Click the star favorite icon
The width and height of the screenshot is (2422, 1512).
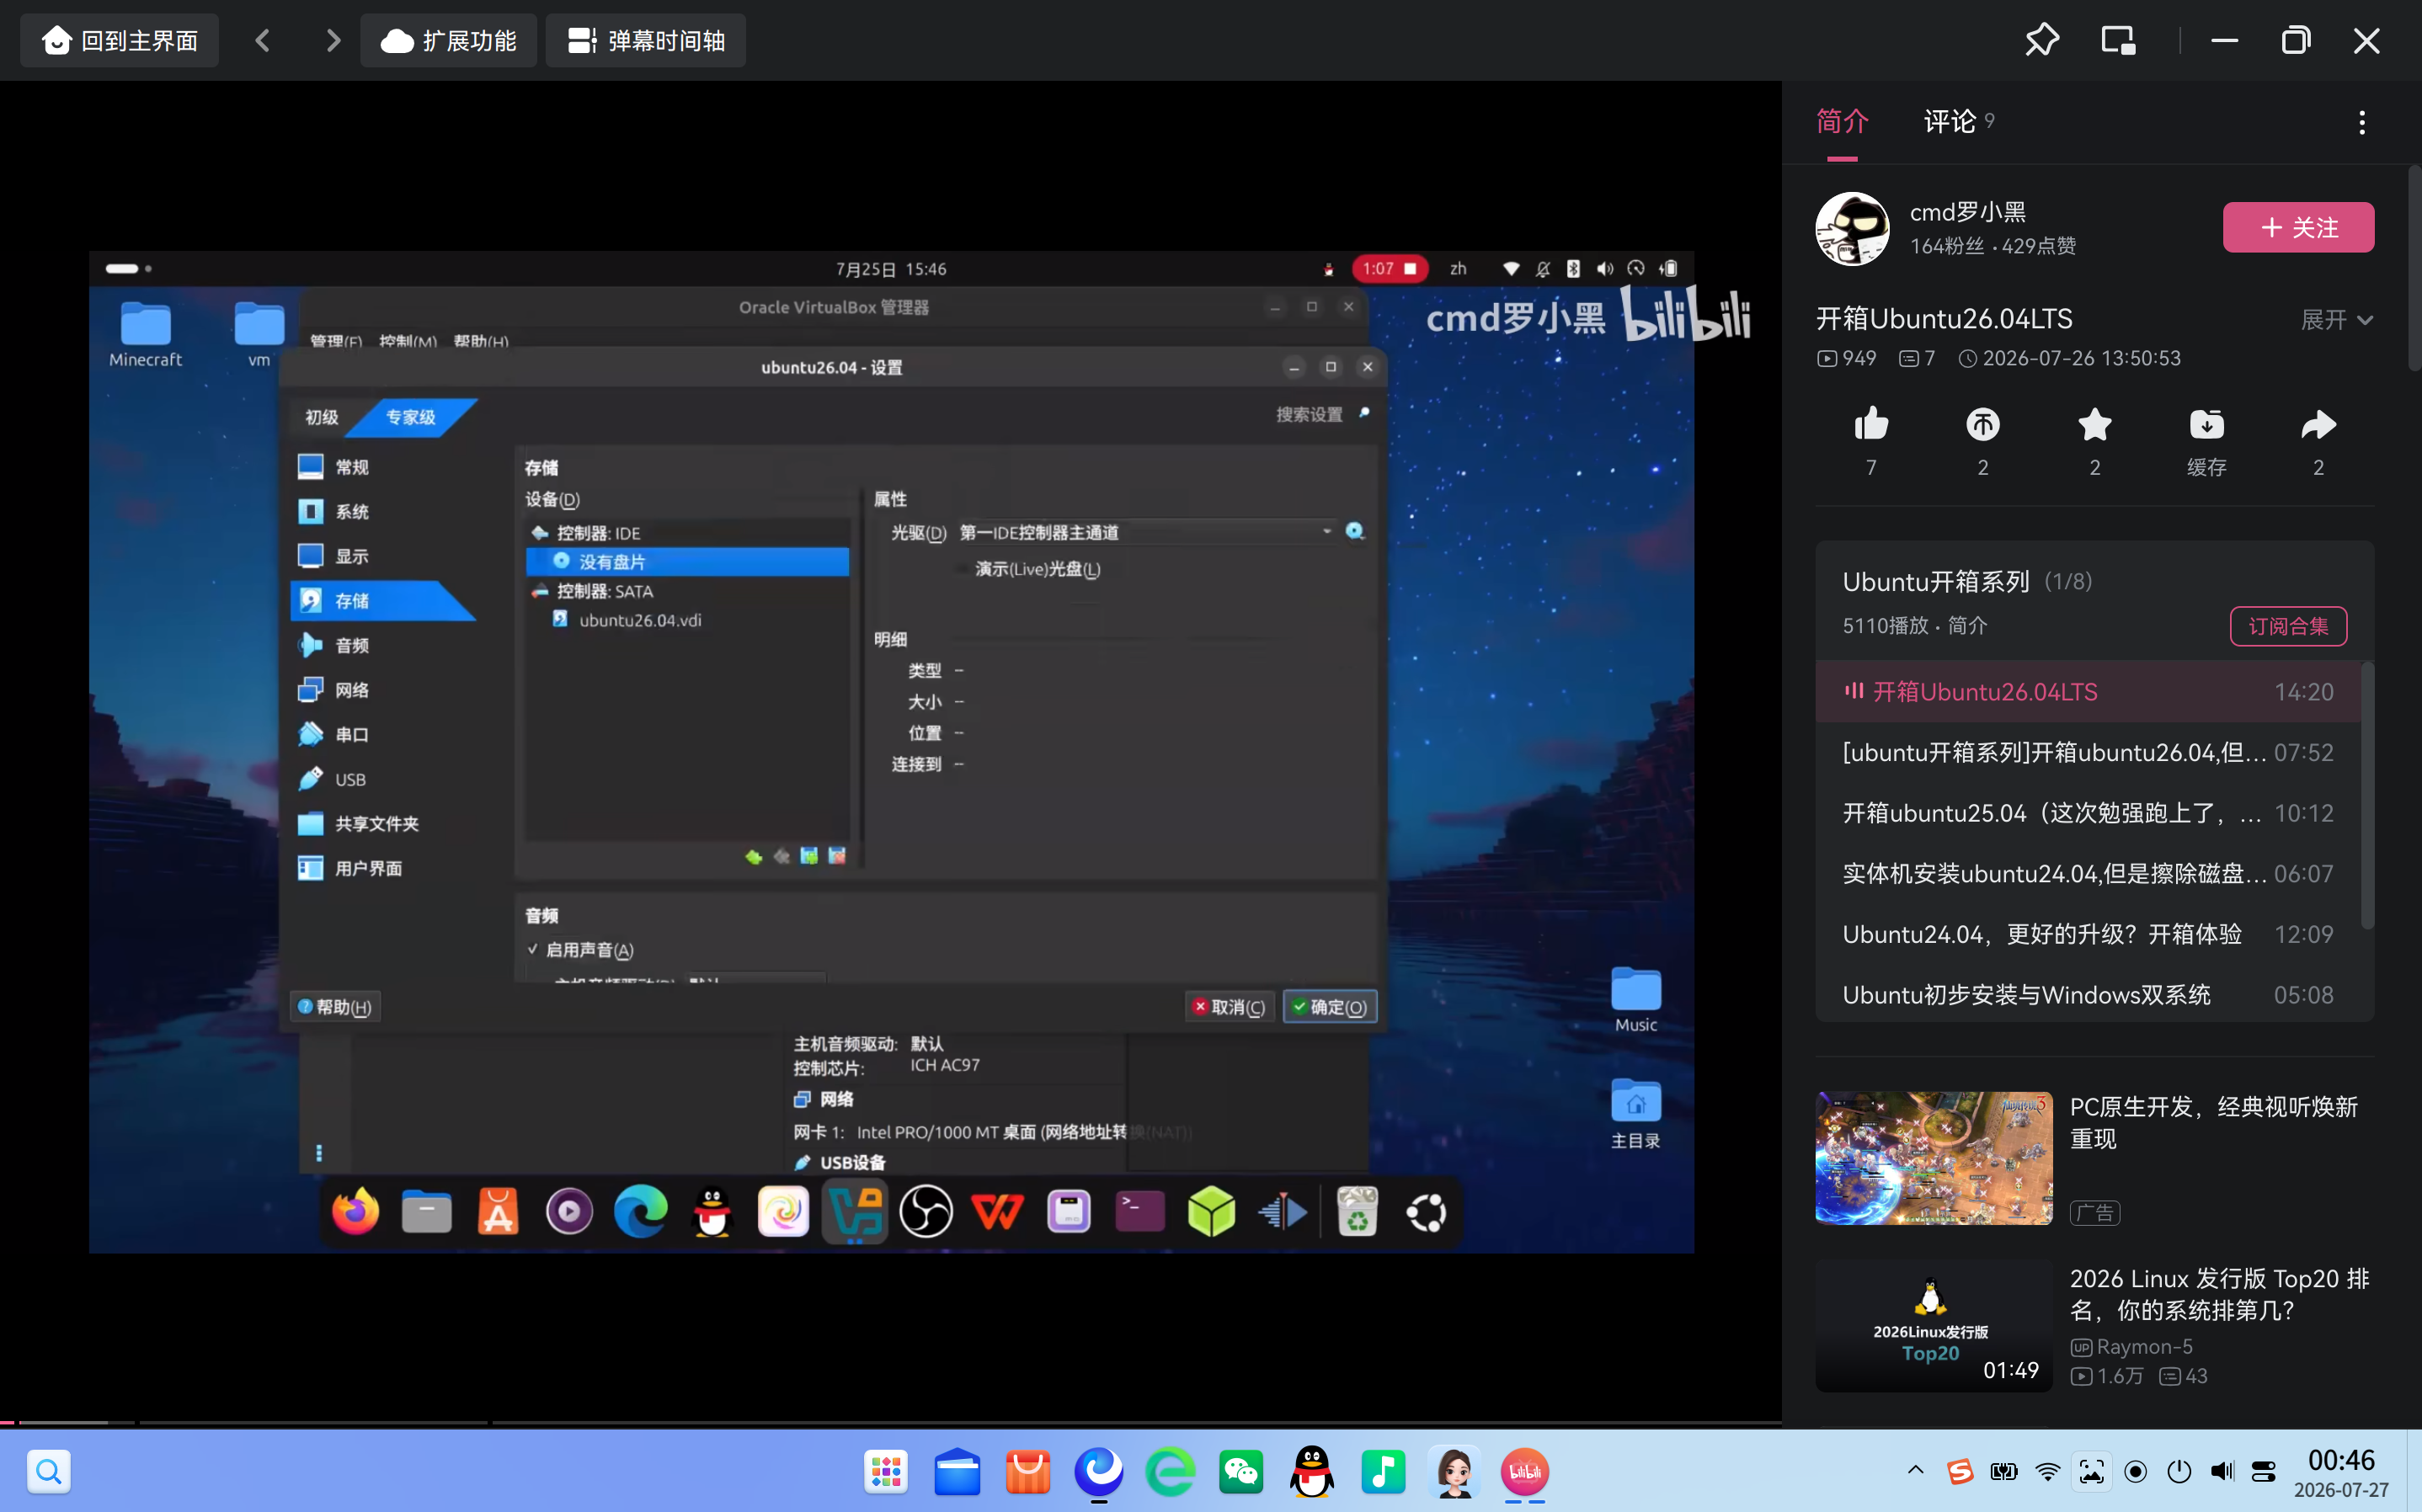point(2094,425)
